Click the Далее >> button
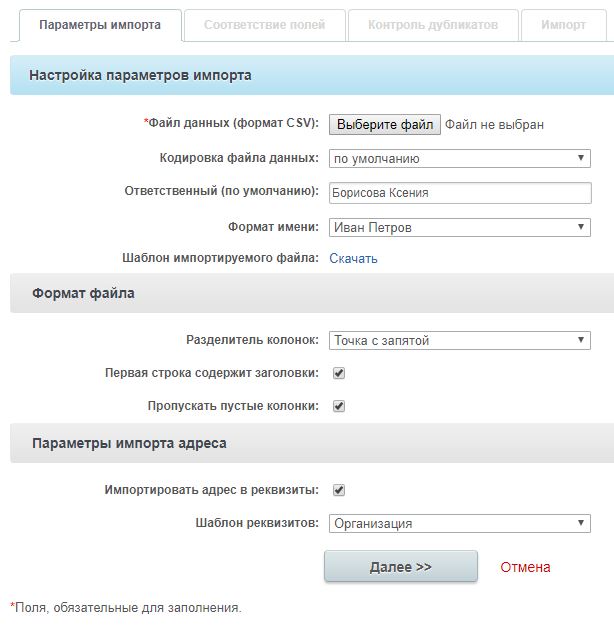Viewport: 614px width, 626px height. click(x=401, y=567)
